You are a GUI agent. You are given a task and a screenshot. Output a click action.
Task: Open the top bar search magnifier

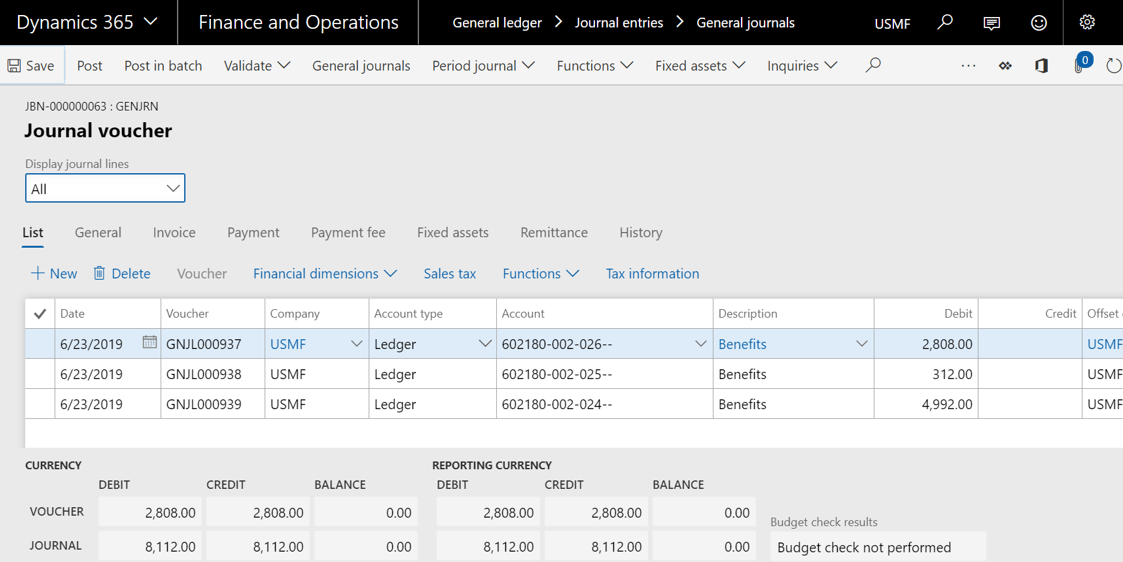click(x=945, y=22)
